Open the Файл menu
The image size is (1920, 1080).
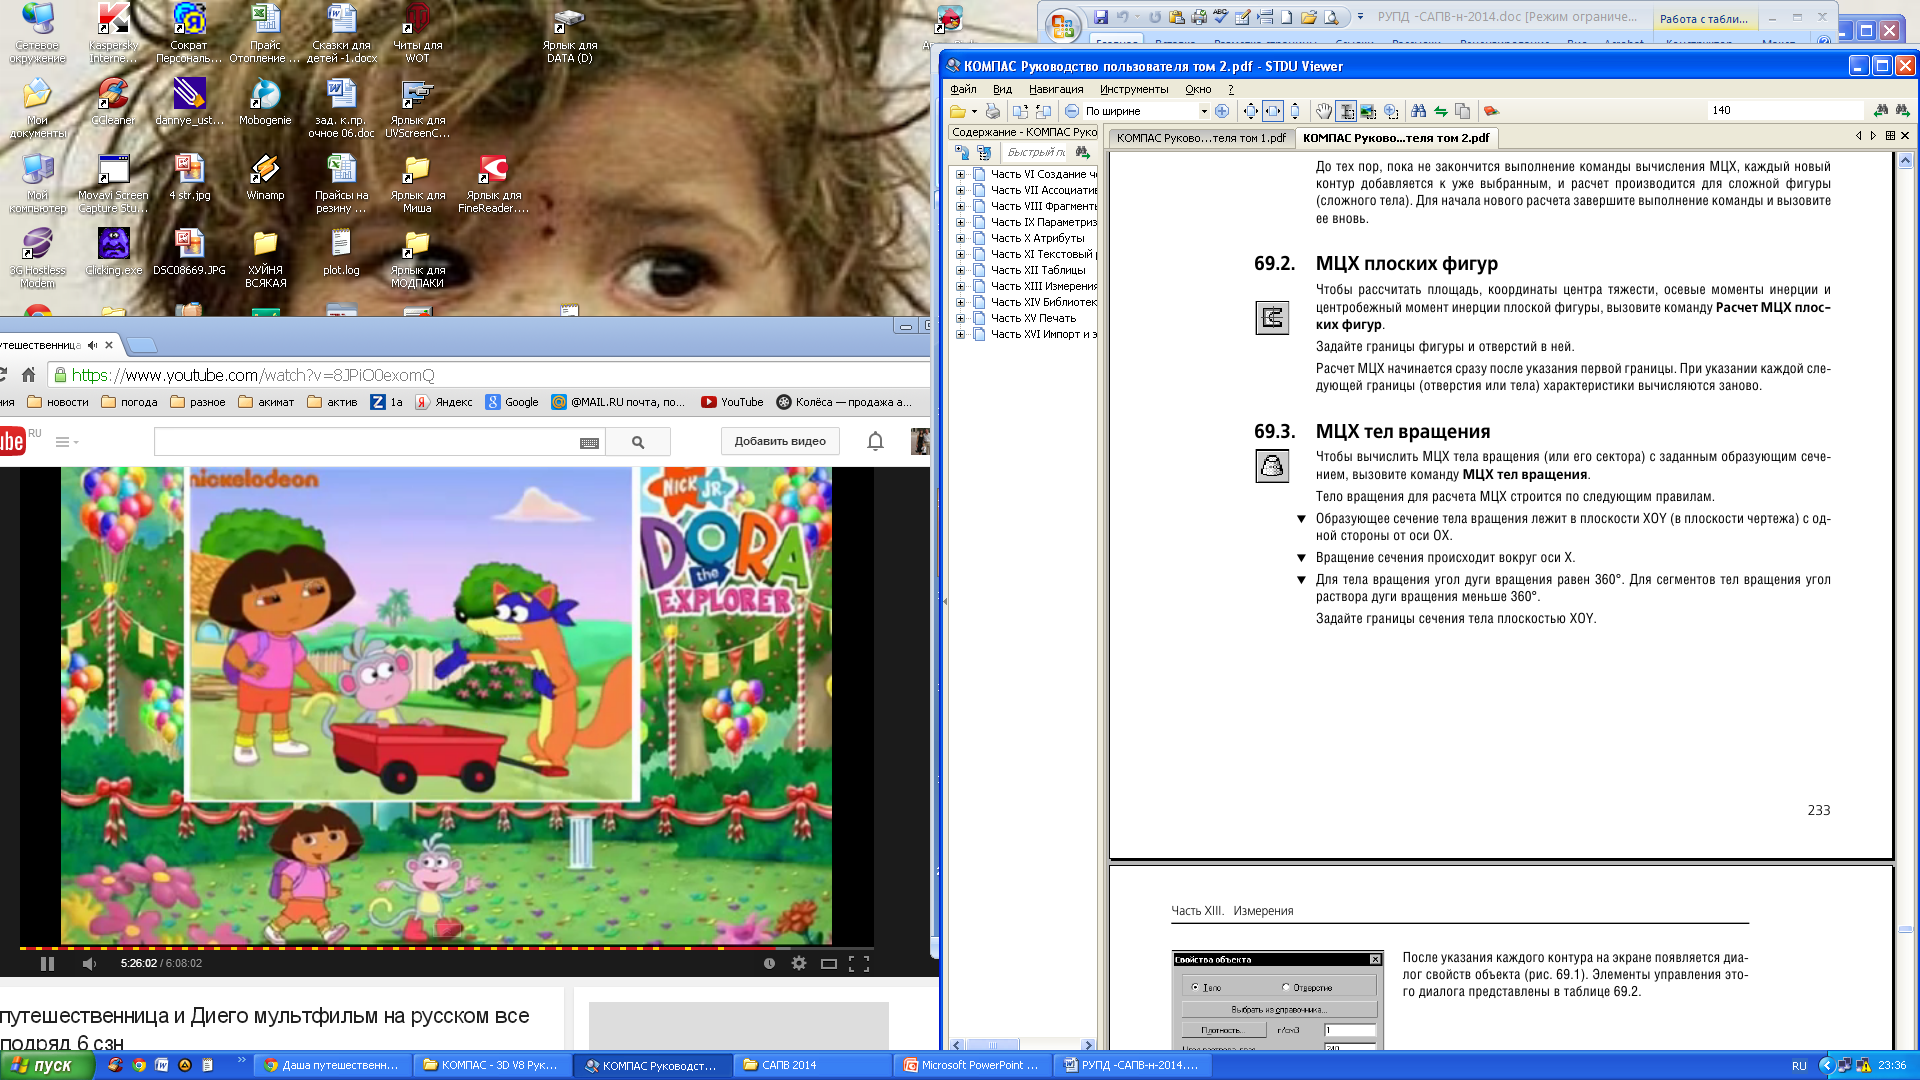click(963, 89)
